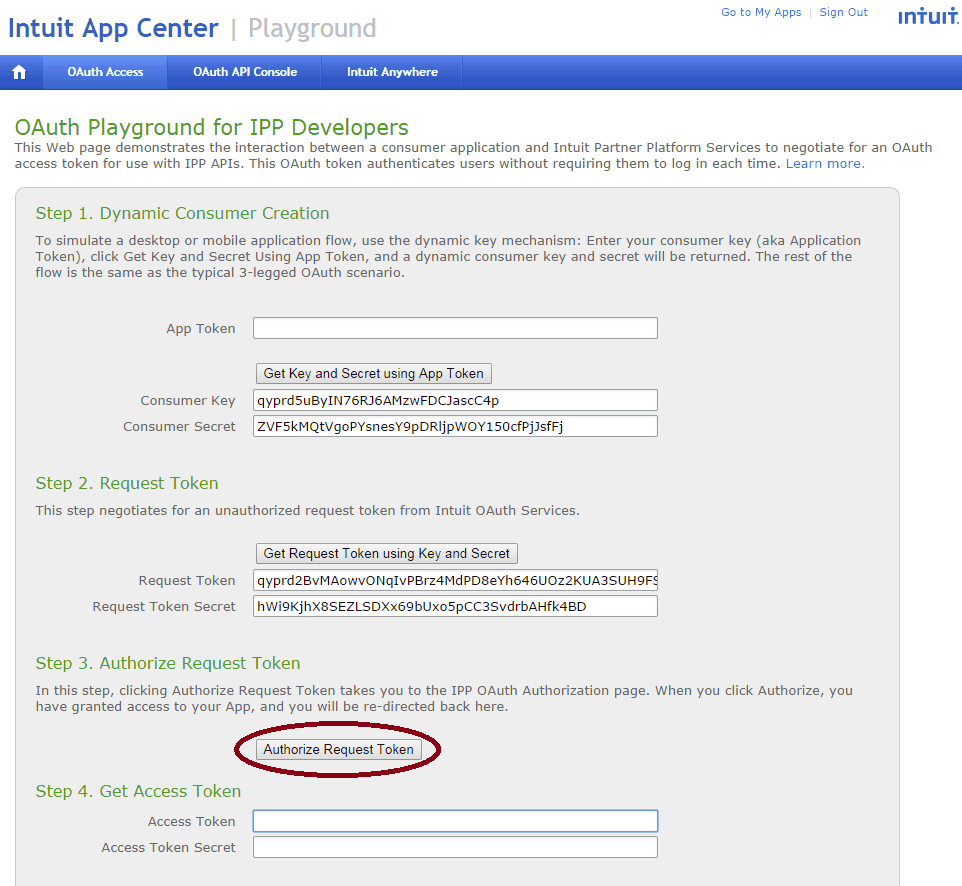
Task: Select the Consumer Secret field
Action: tap(455, 426)
